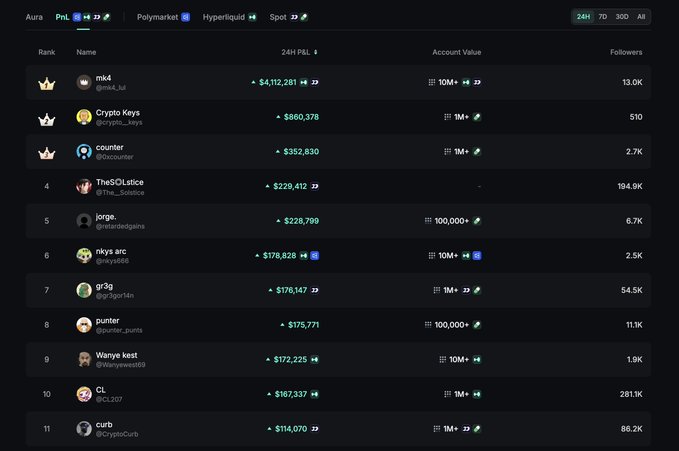Click the platform icon next to $229,412
The image size is (679, 451).
tap(315, 186)
